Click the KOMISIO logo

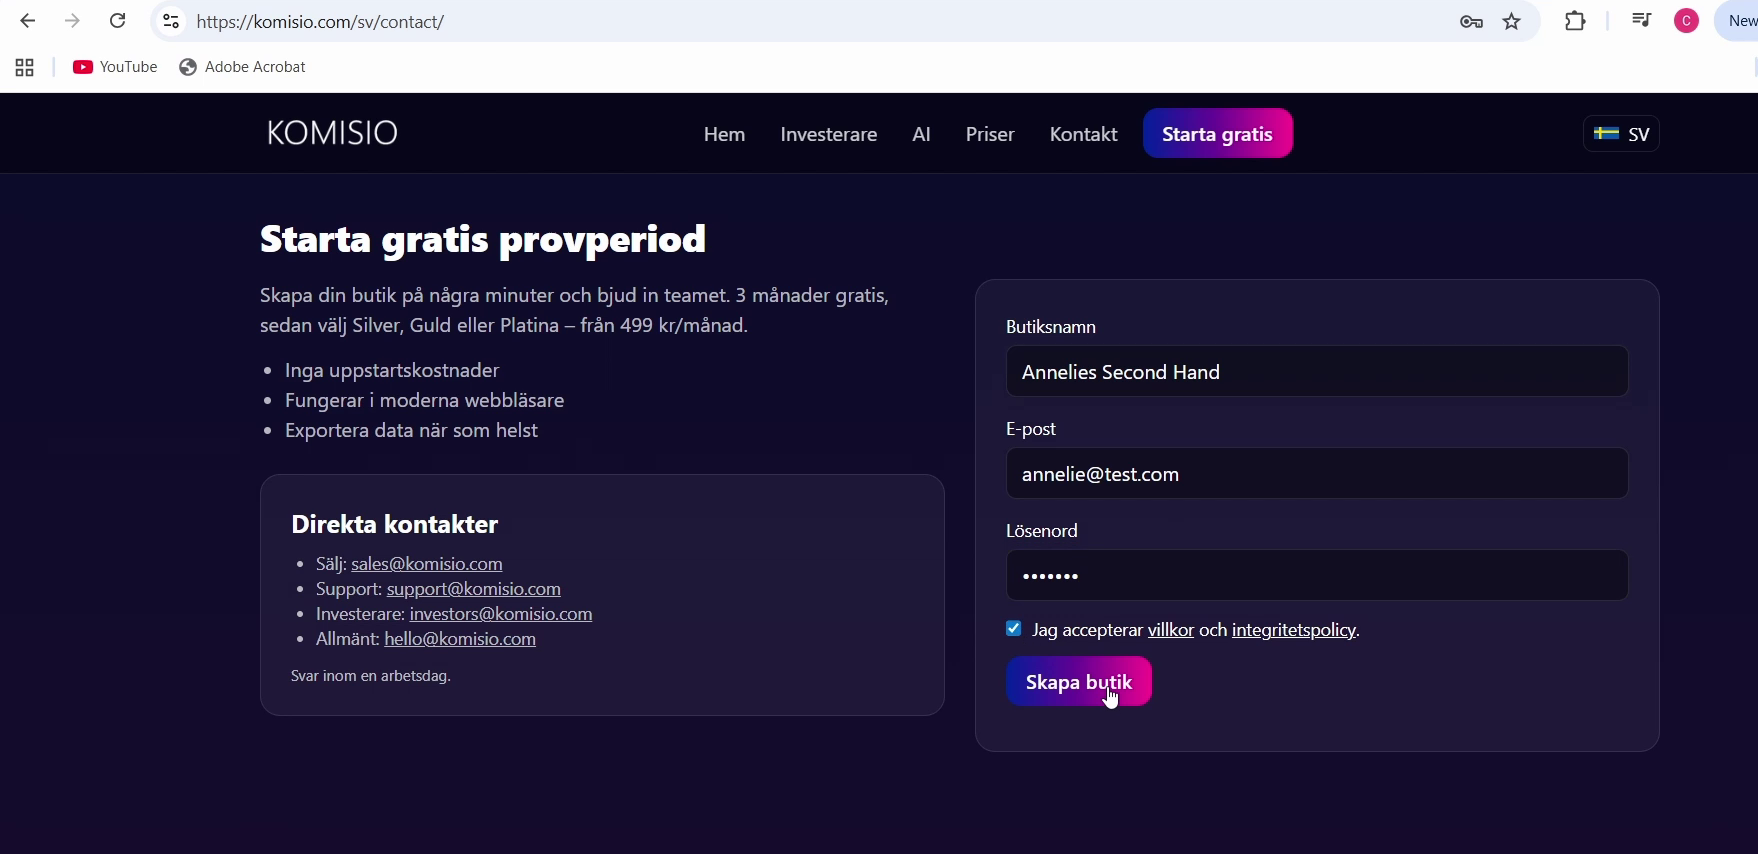tap(332, 133)
